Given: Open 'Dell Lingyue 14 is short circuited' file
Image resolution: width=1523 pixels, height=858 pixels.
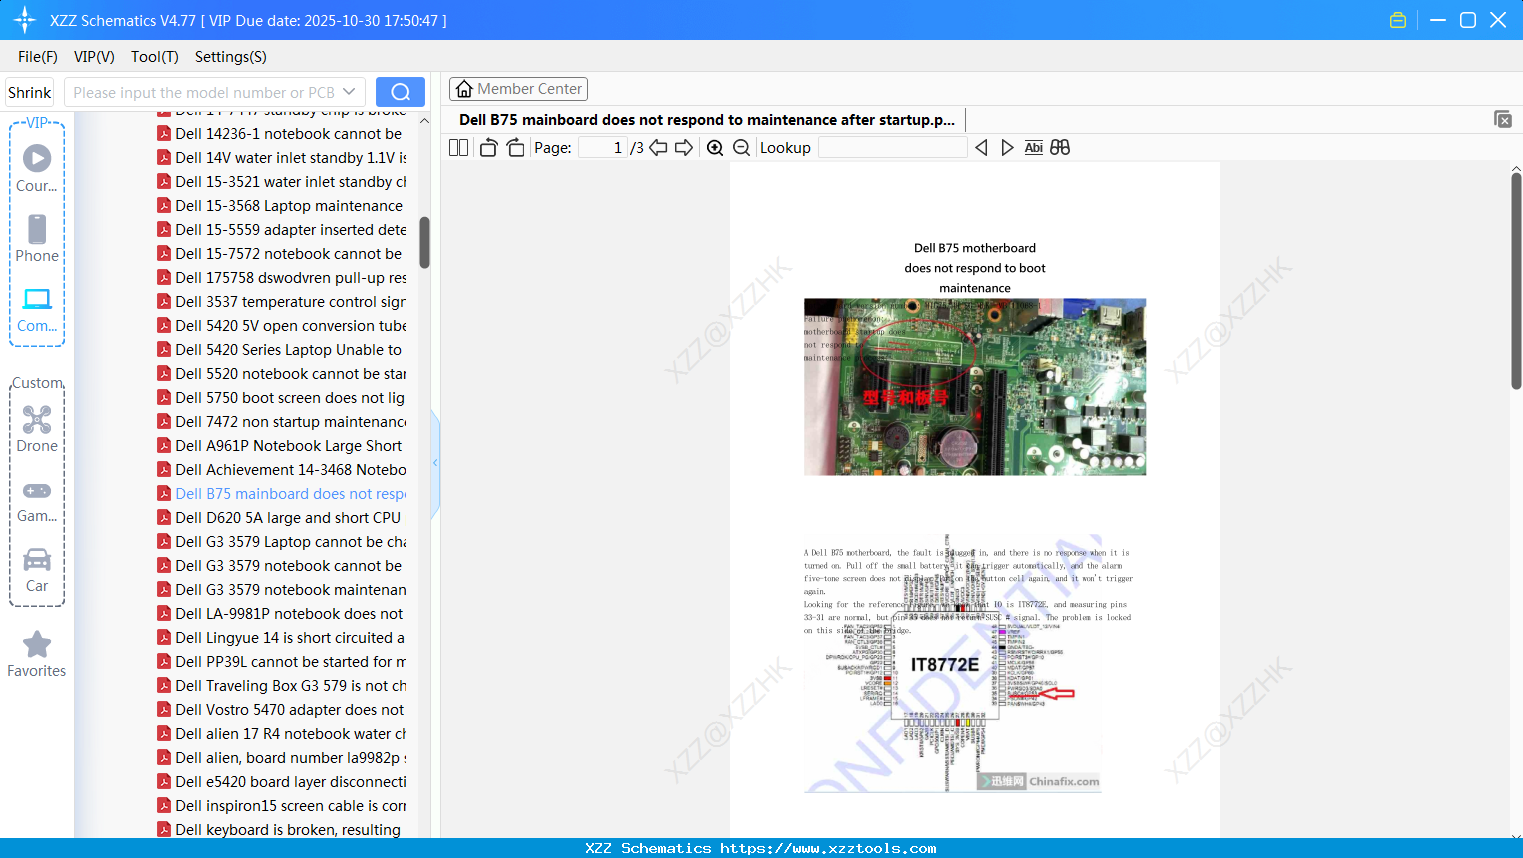Looking at the screenshot, I should click(x=282, y=638).
